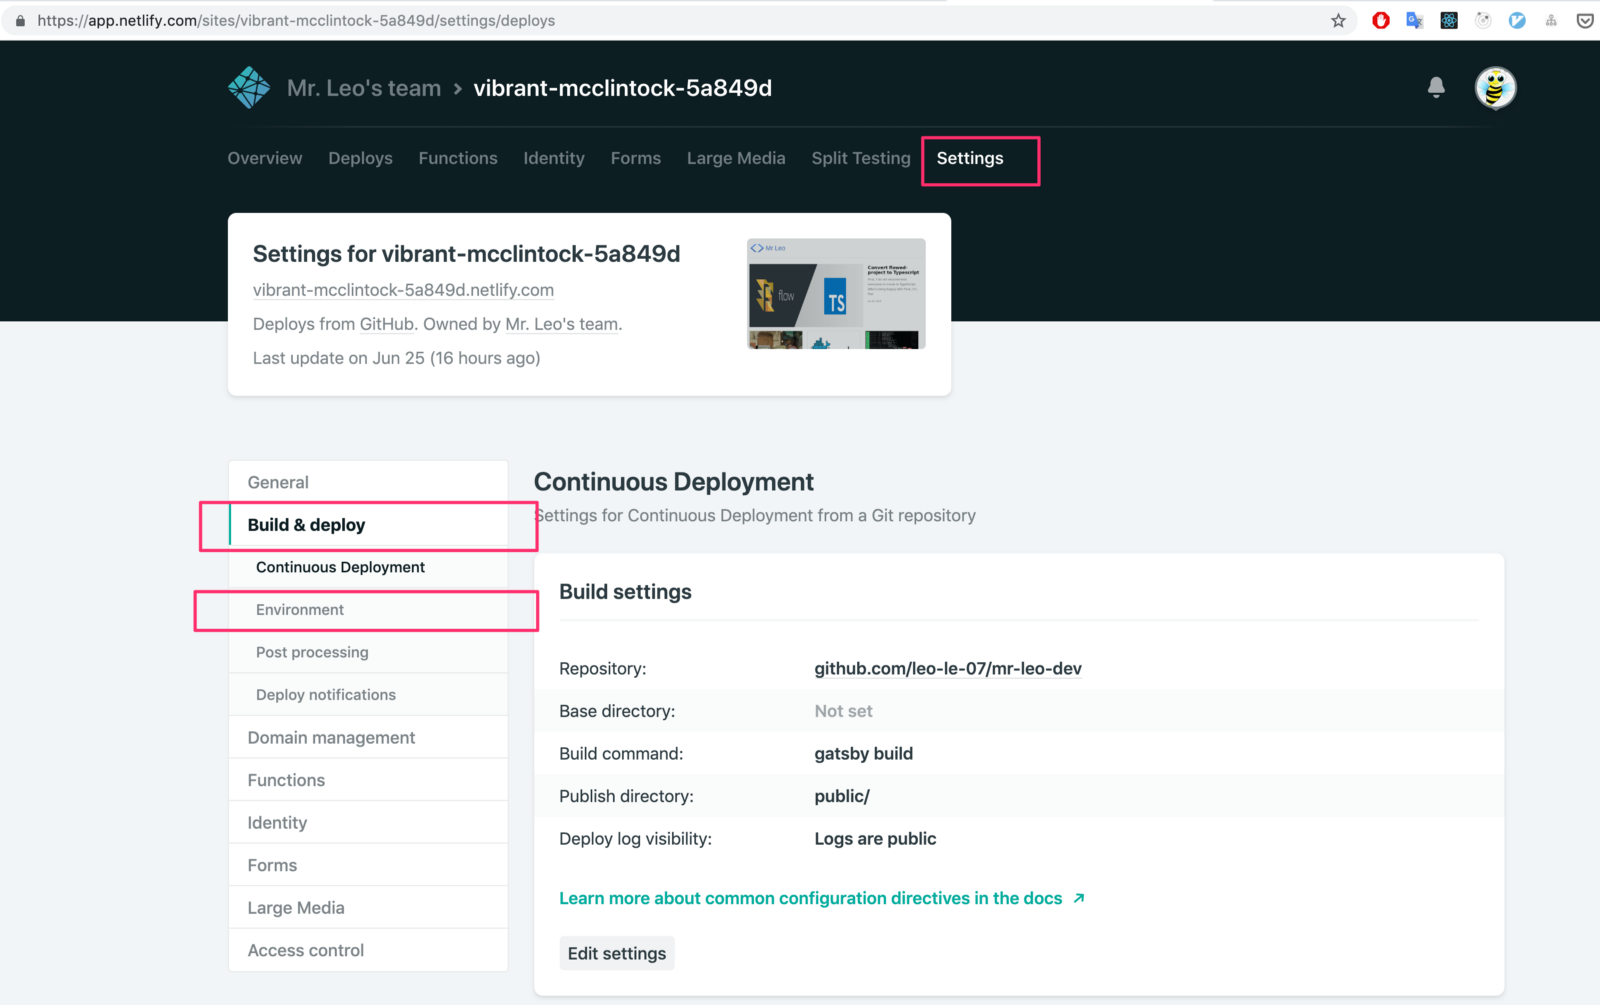
Task: Select Large Media in settings sidebar
Action: 368,908
